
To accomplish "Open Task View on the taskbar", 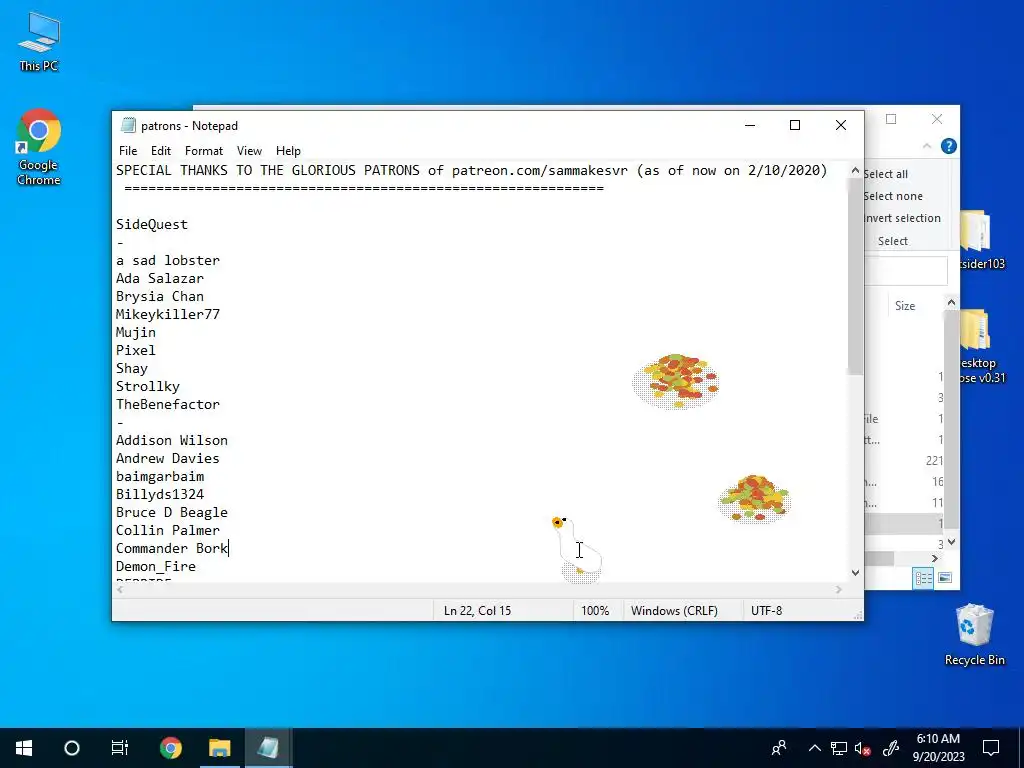I will click(x=120, y=748).
